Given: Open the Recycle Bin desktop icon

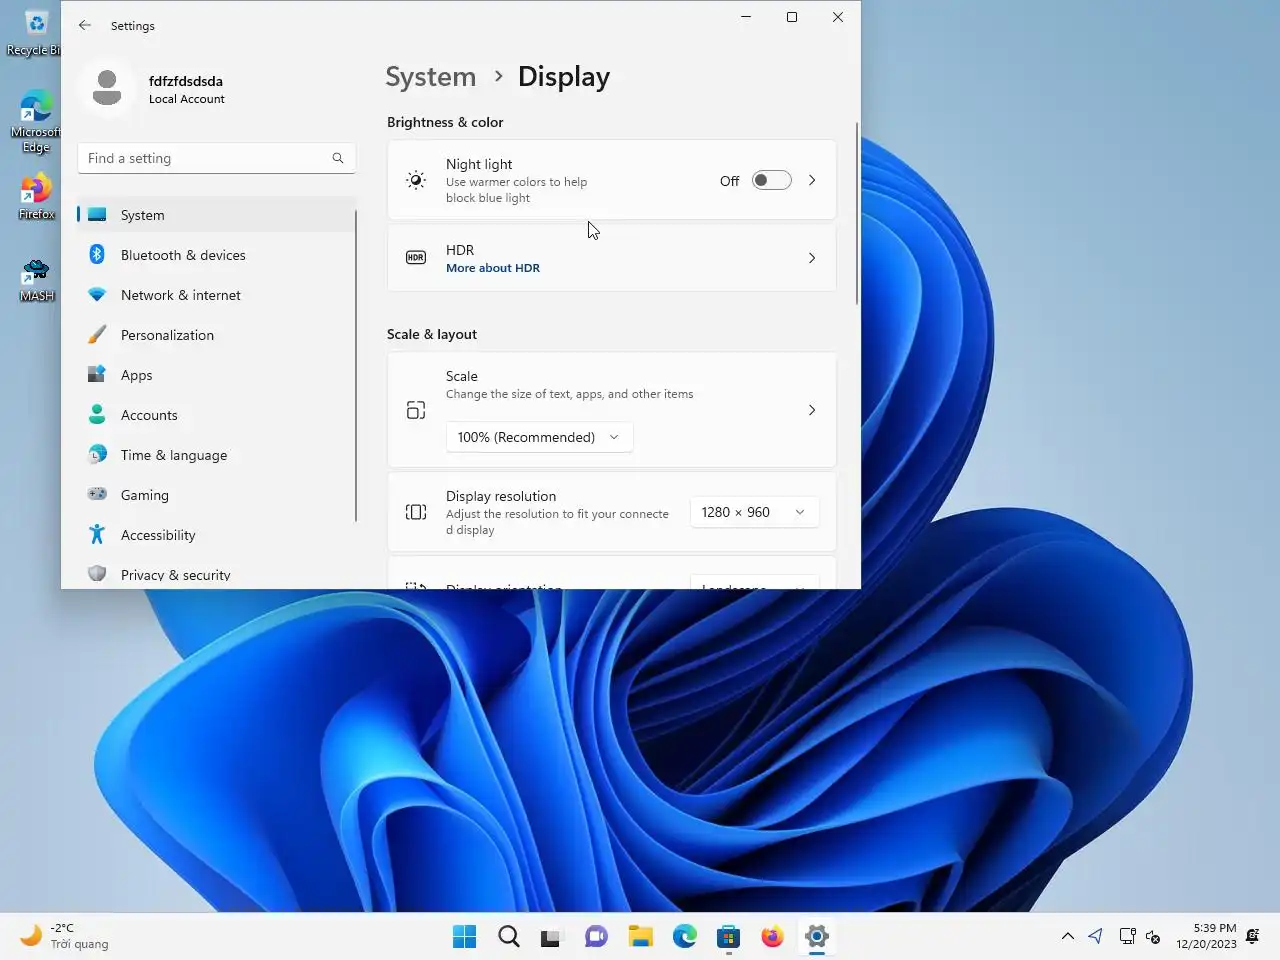Looking at the screenshot, I should point(35,31).
